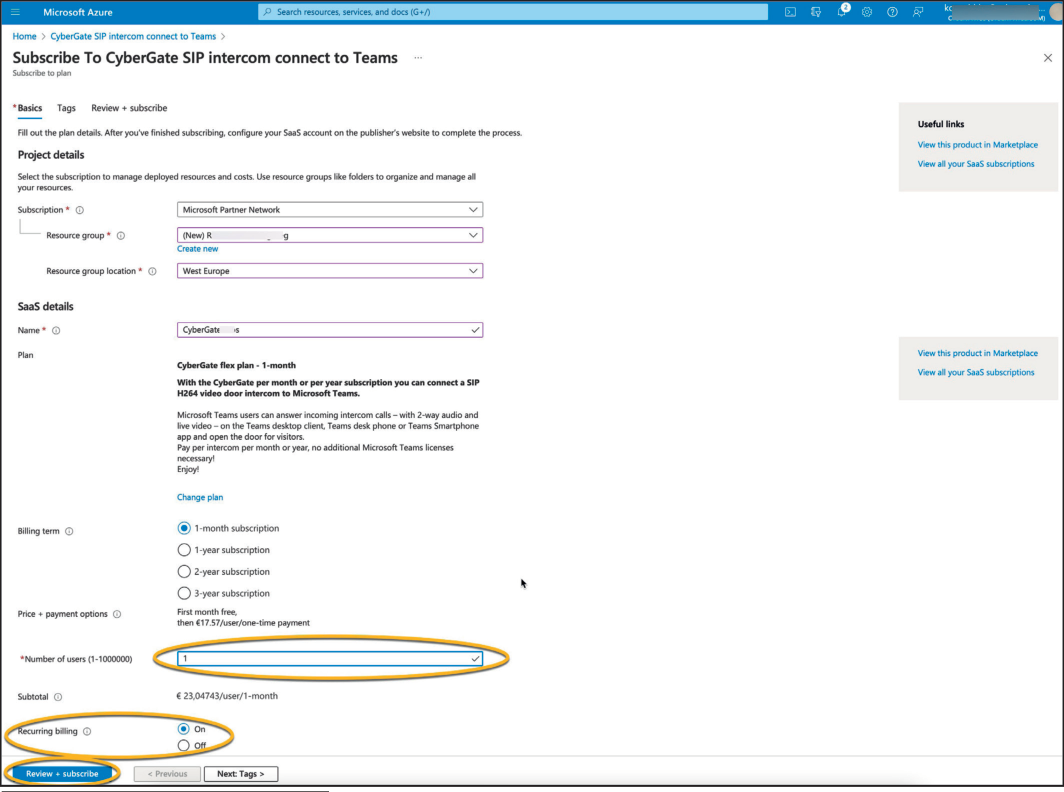This screenshot has width=1064, height=792.
Task: Select the 3-year subscription option
Action: click(x=184, y=592)
